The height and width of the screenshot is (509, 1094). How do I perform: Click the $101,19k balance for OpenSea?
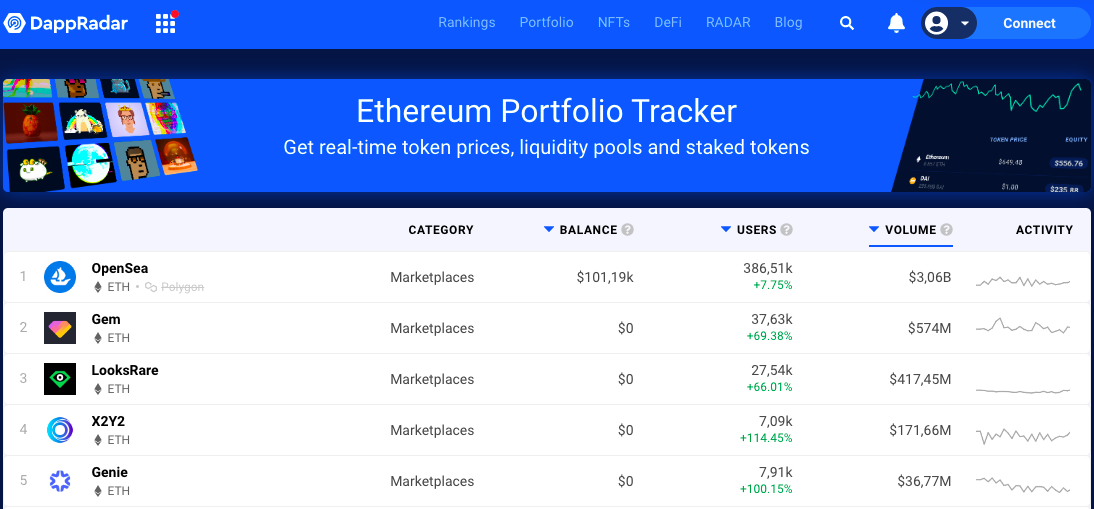[x=605, y=277]
